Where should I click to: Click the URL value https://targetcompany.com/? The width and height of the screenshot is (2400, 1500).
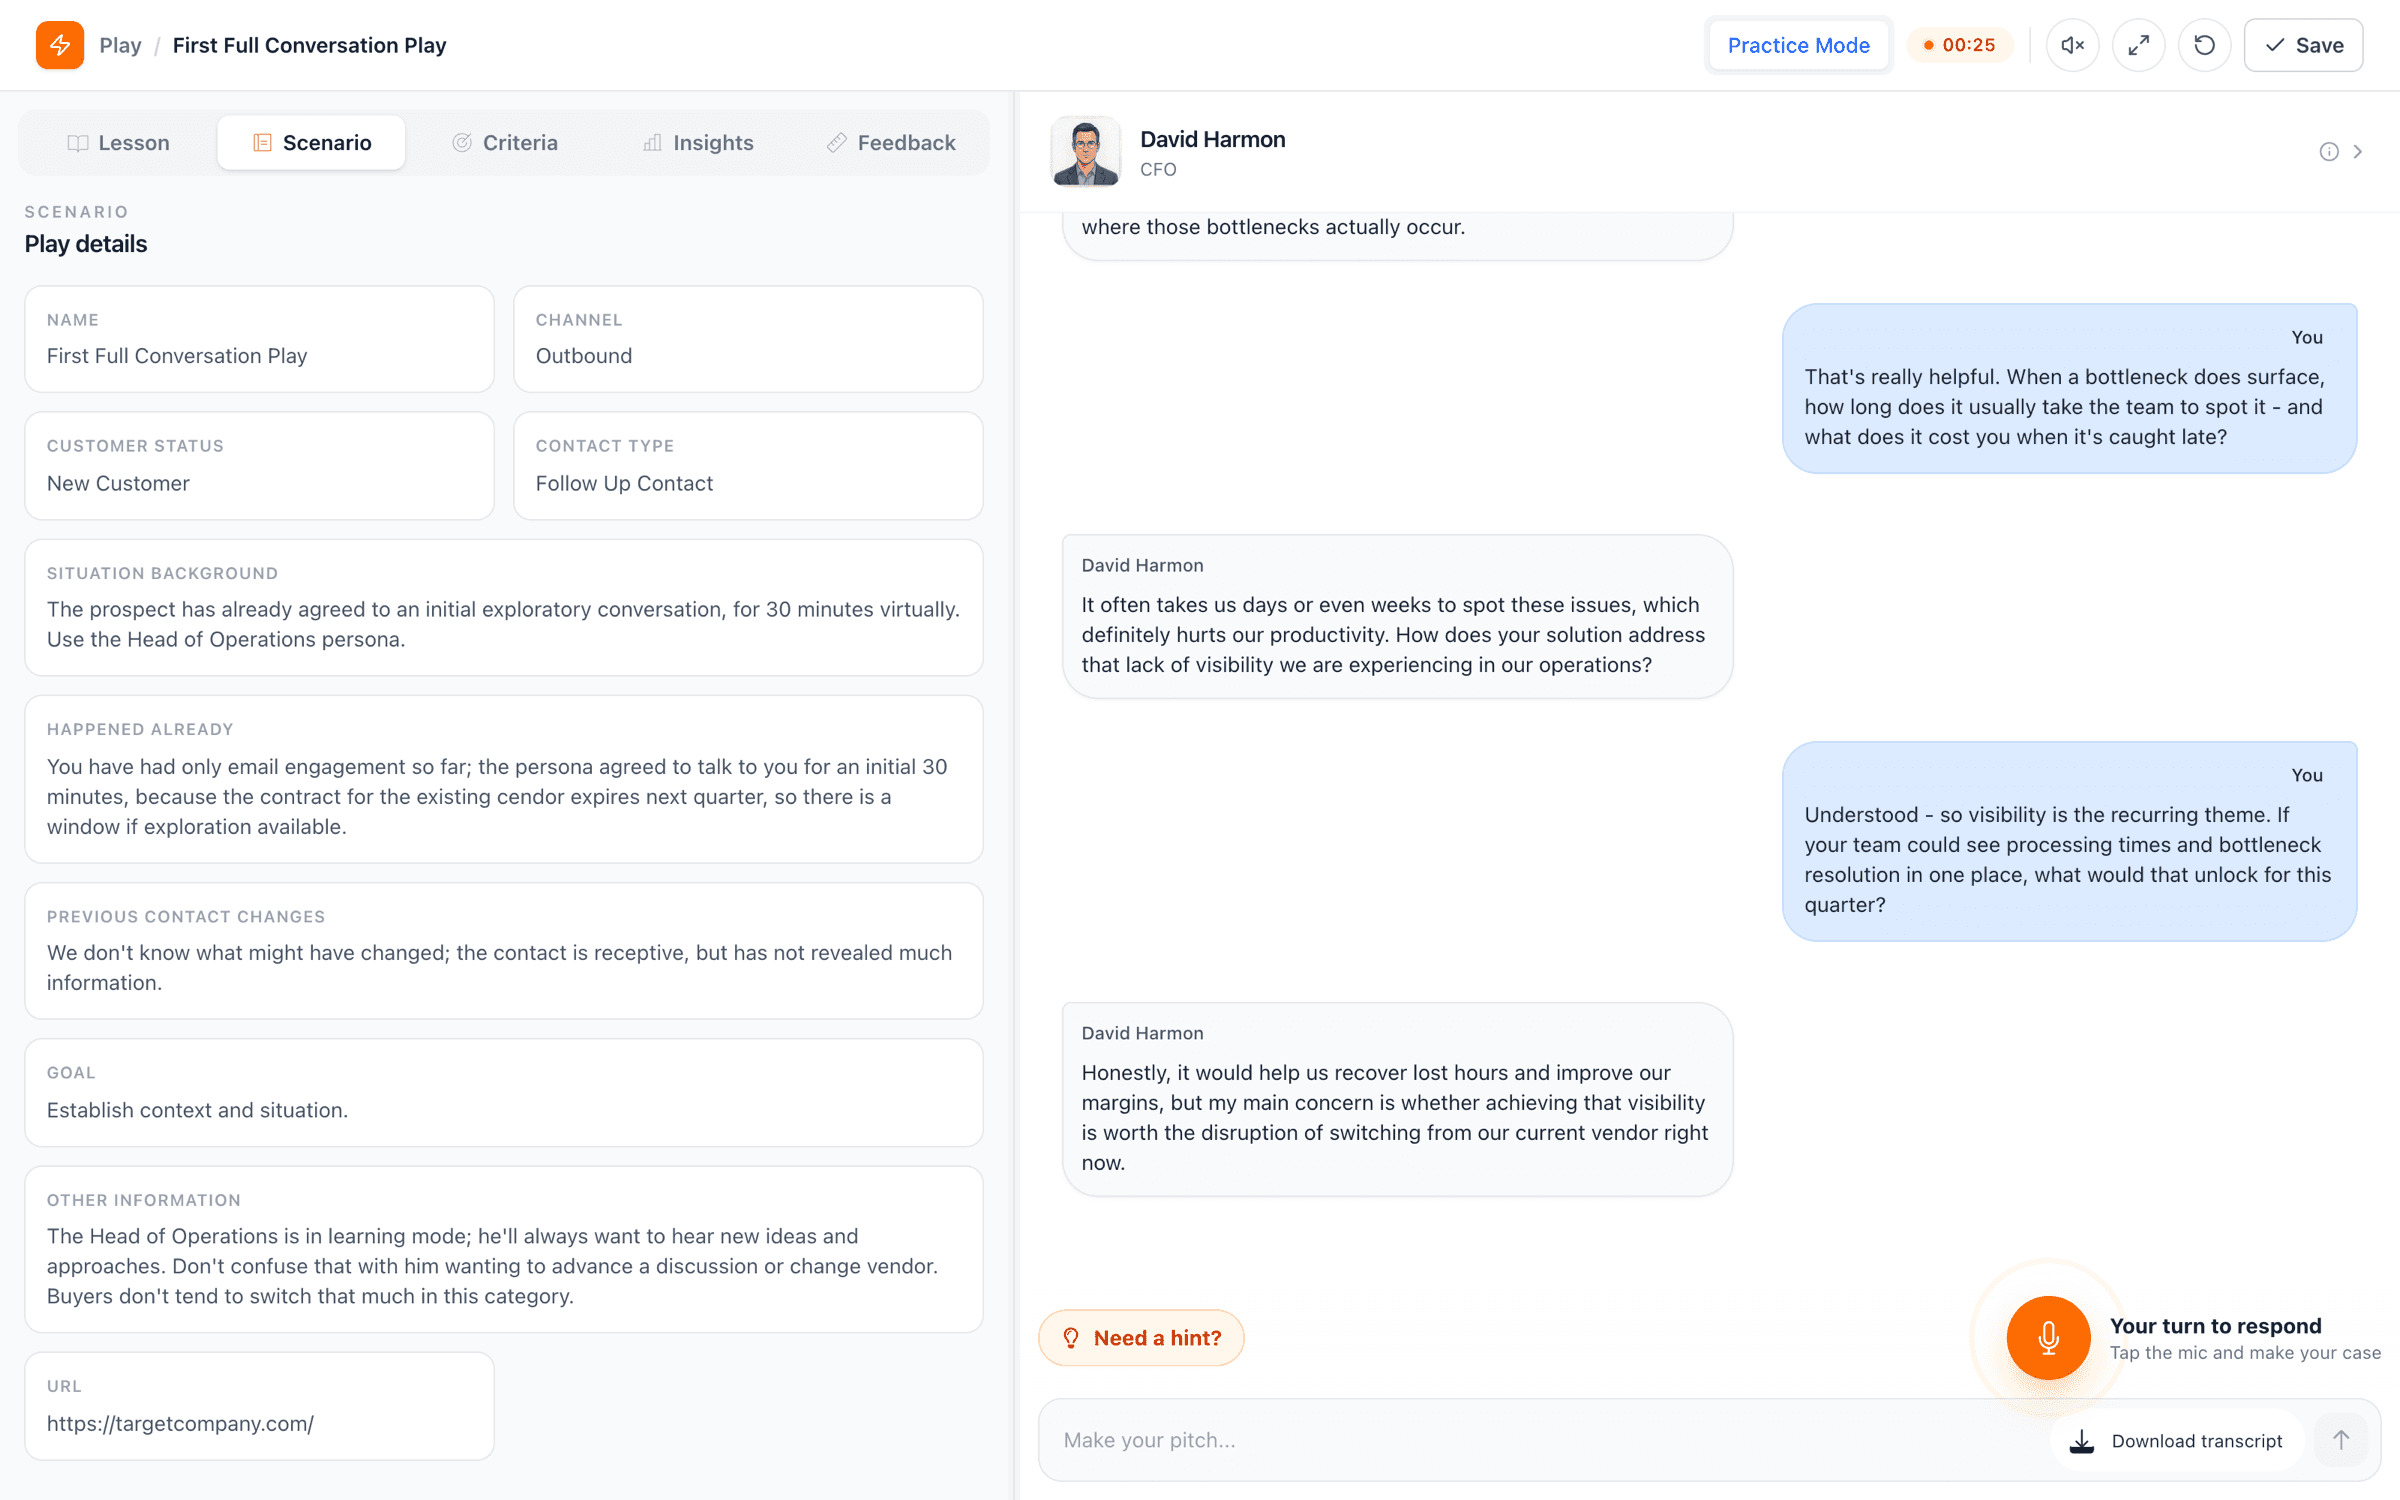click(180, 1423)
